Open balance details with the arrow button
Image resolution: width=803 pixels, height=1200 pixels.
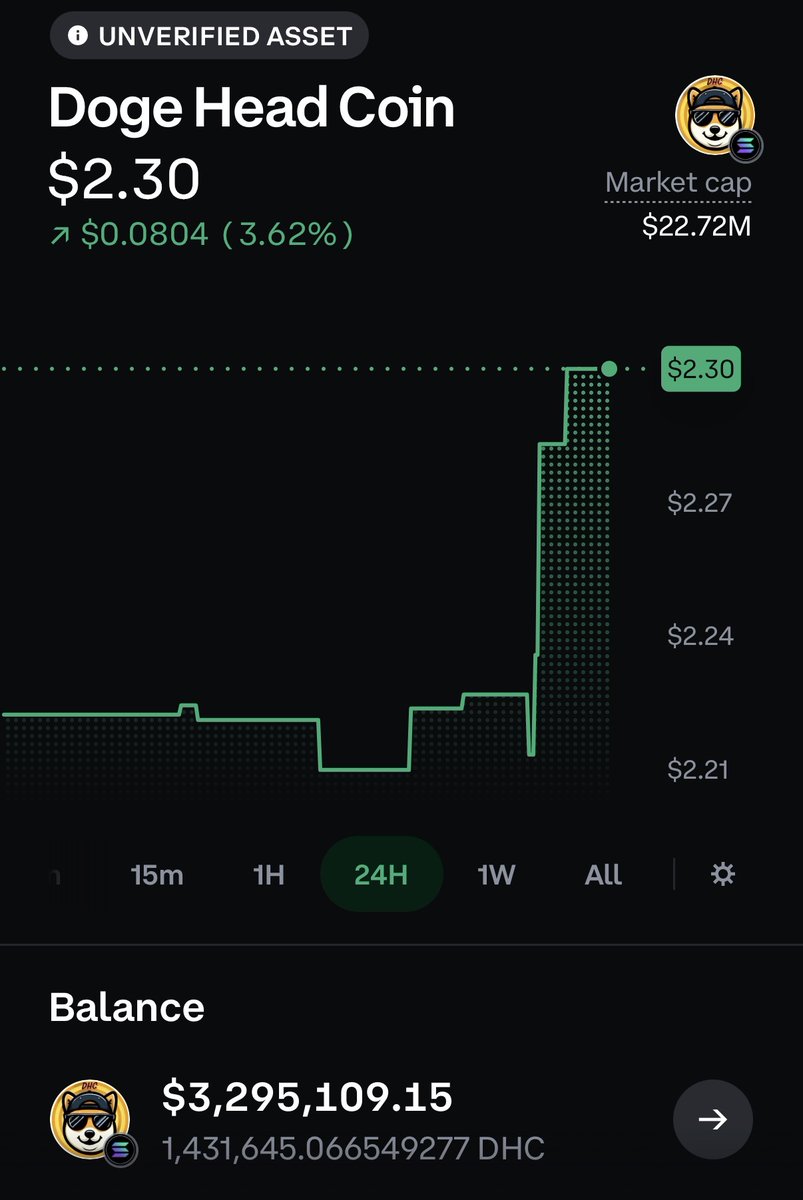(x=712, y=1119)
